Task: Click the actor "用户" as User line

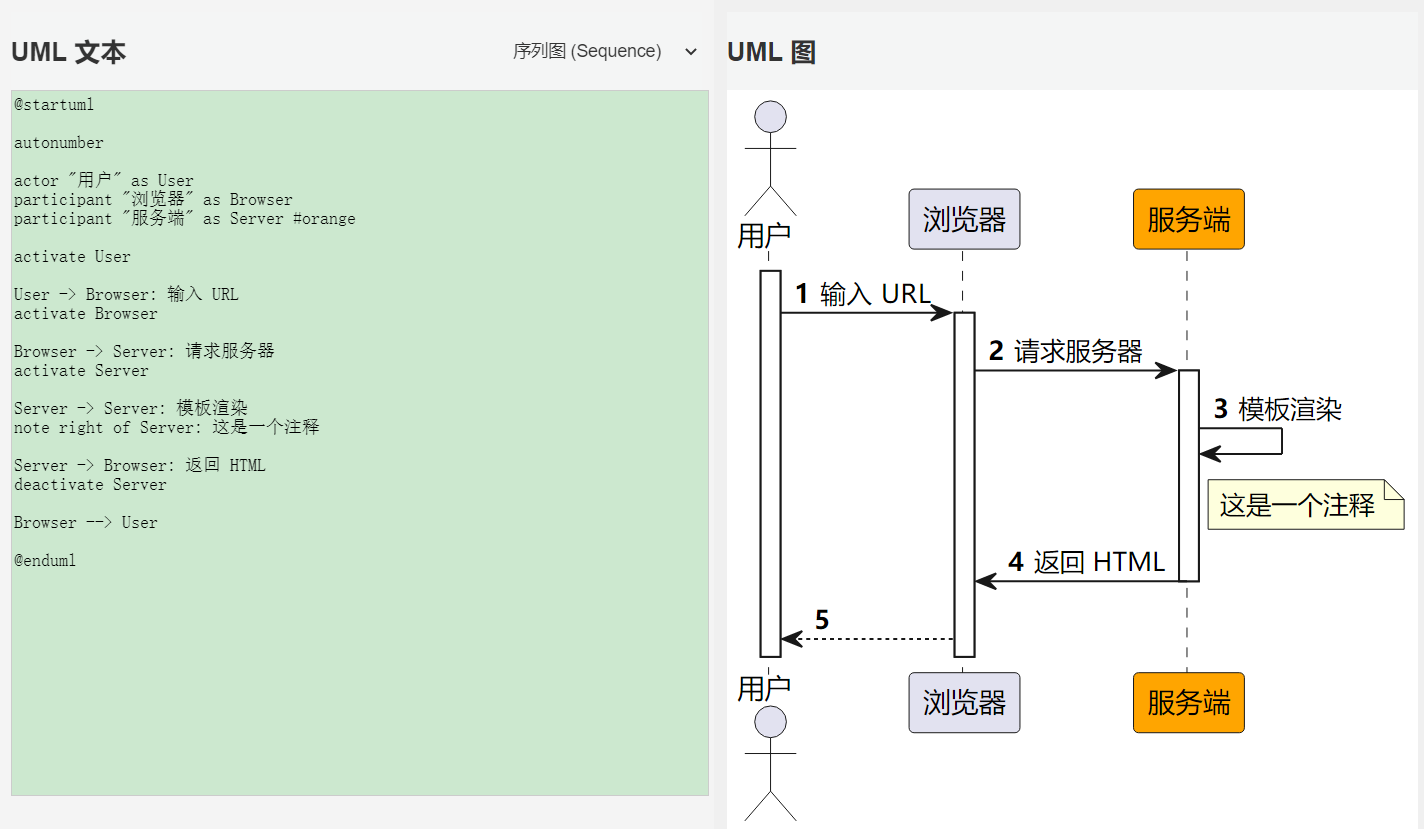Action: pyautogui.click(x=104, y=181)
